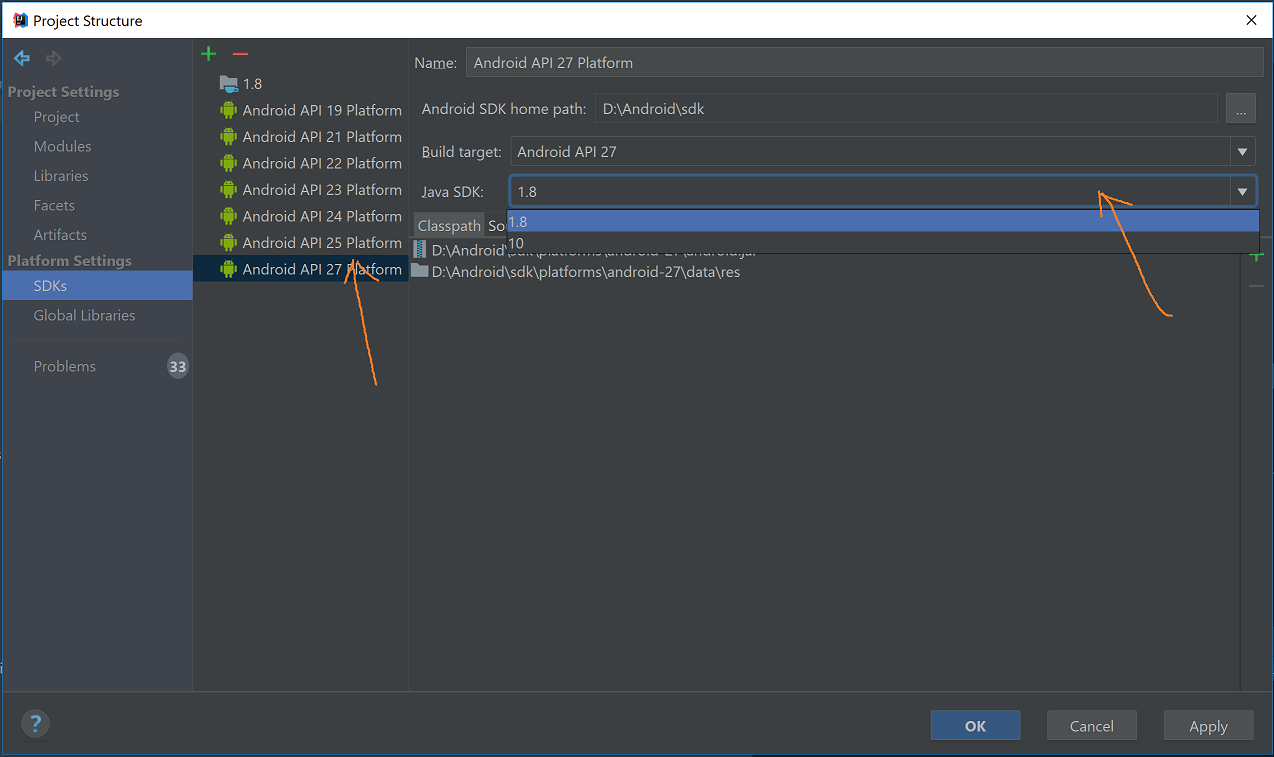The width and height of the screenshot is (1274, 757).
Task: Click the Name field with Android API 27 Platform
Action: pyautogui.click(x=864, y=62)
